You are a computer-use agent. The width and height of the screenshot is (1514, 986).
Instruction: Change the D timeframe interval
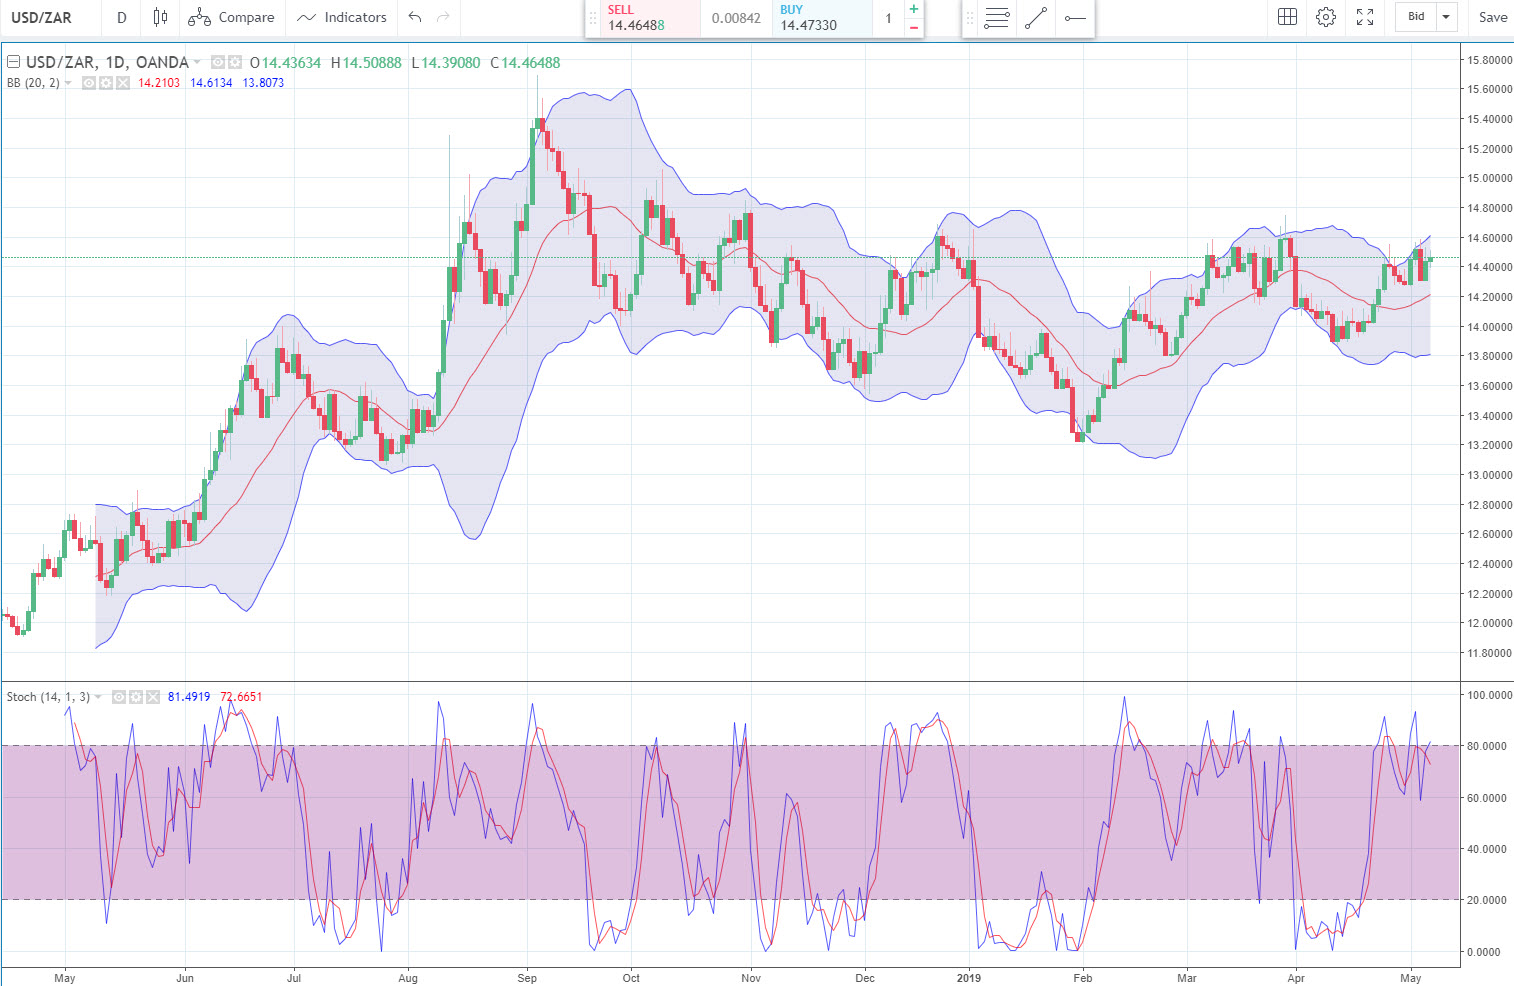[122, 17]
